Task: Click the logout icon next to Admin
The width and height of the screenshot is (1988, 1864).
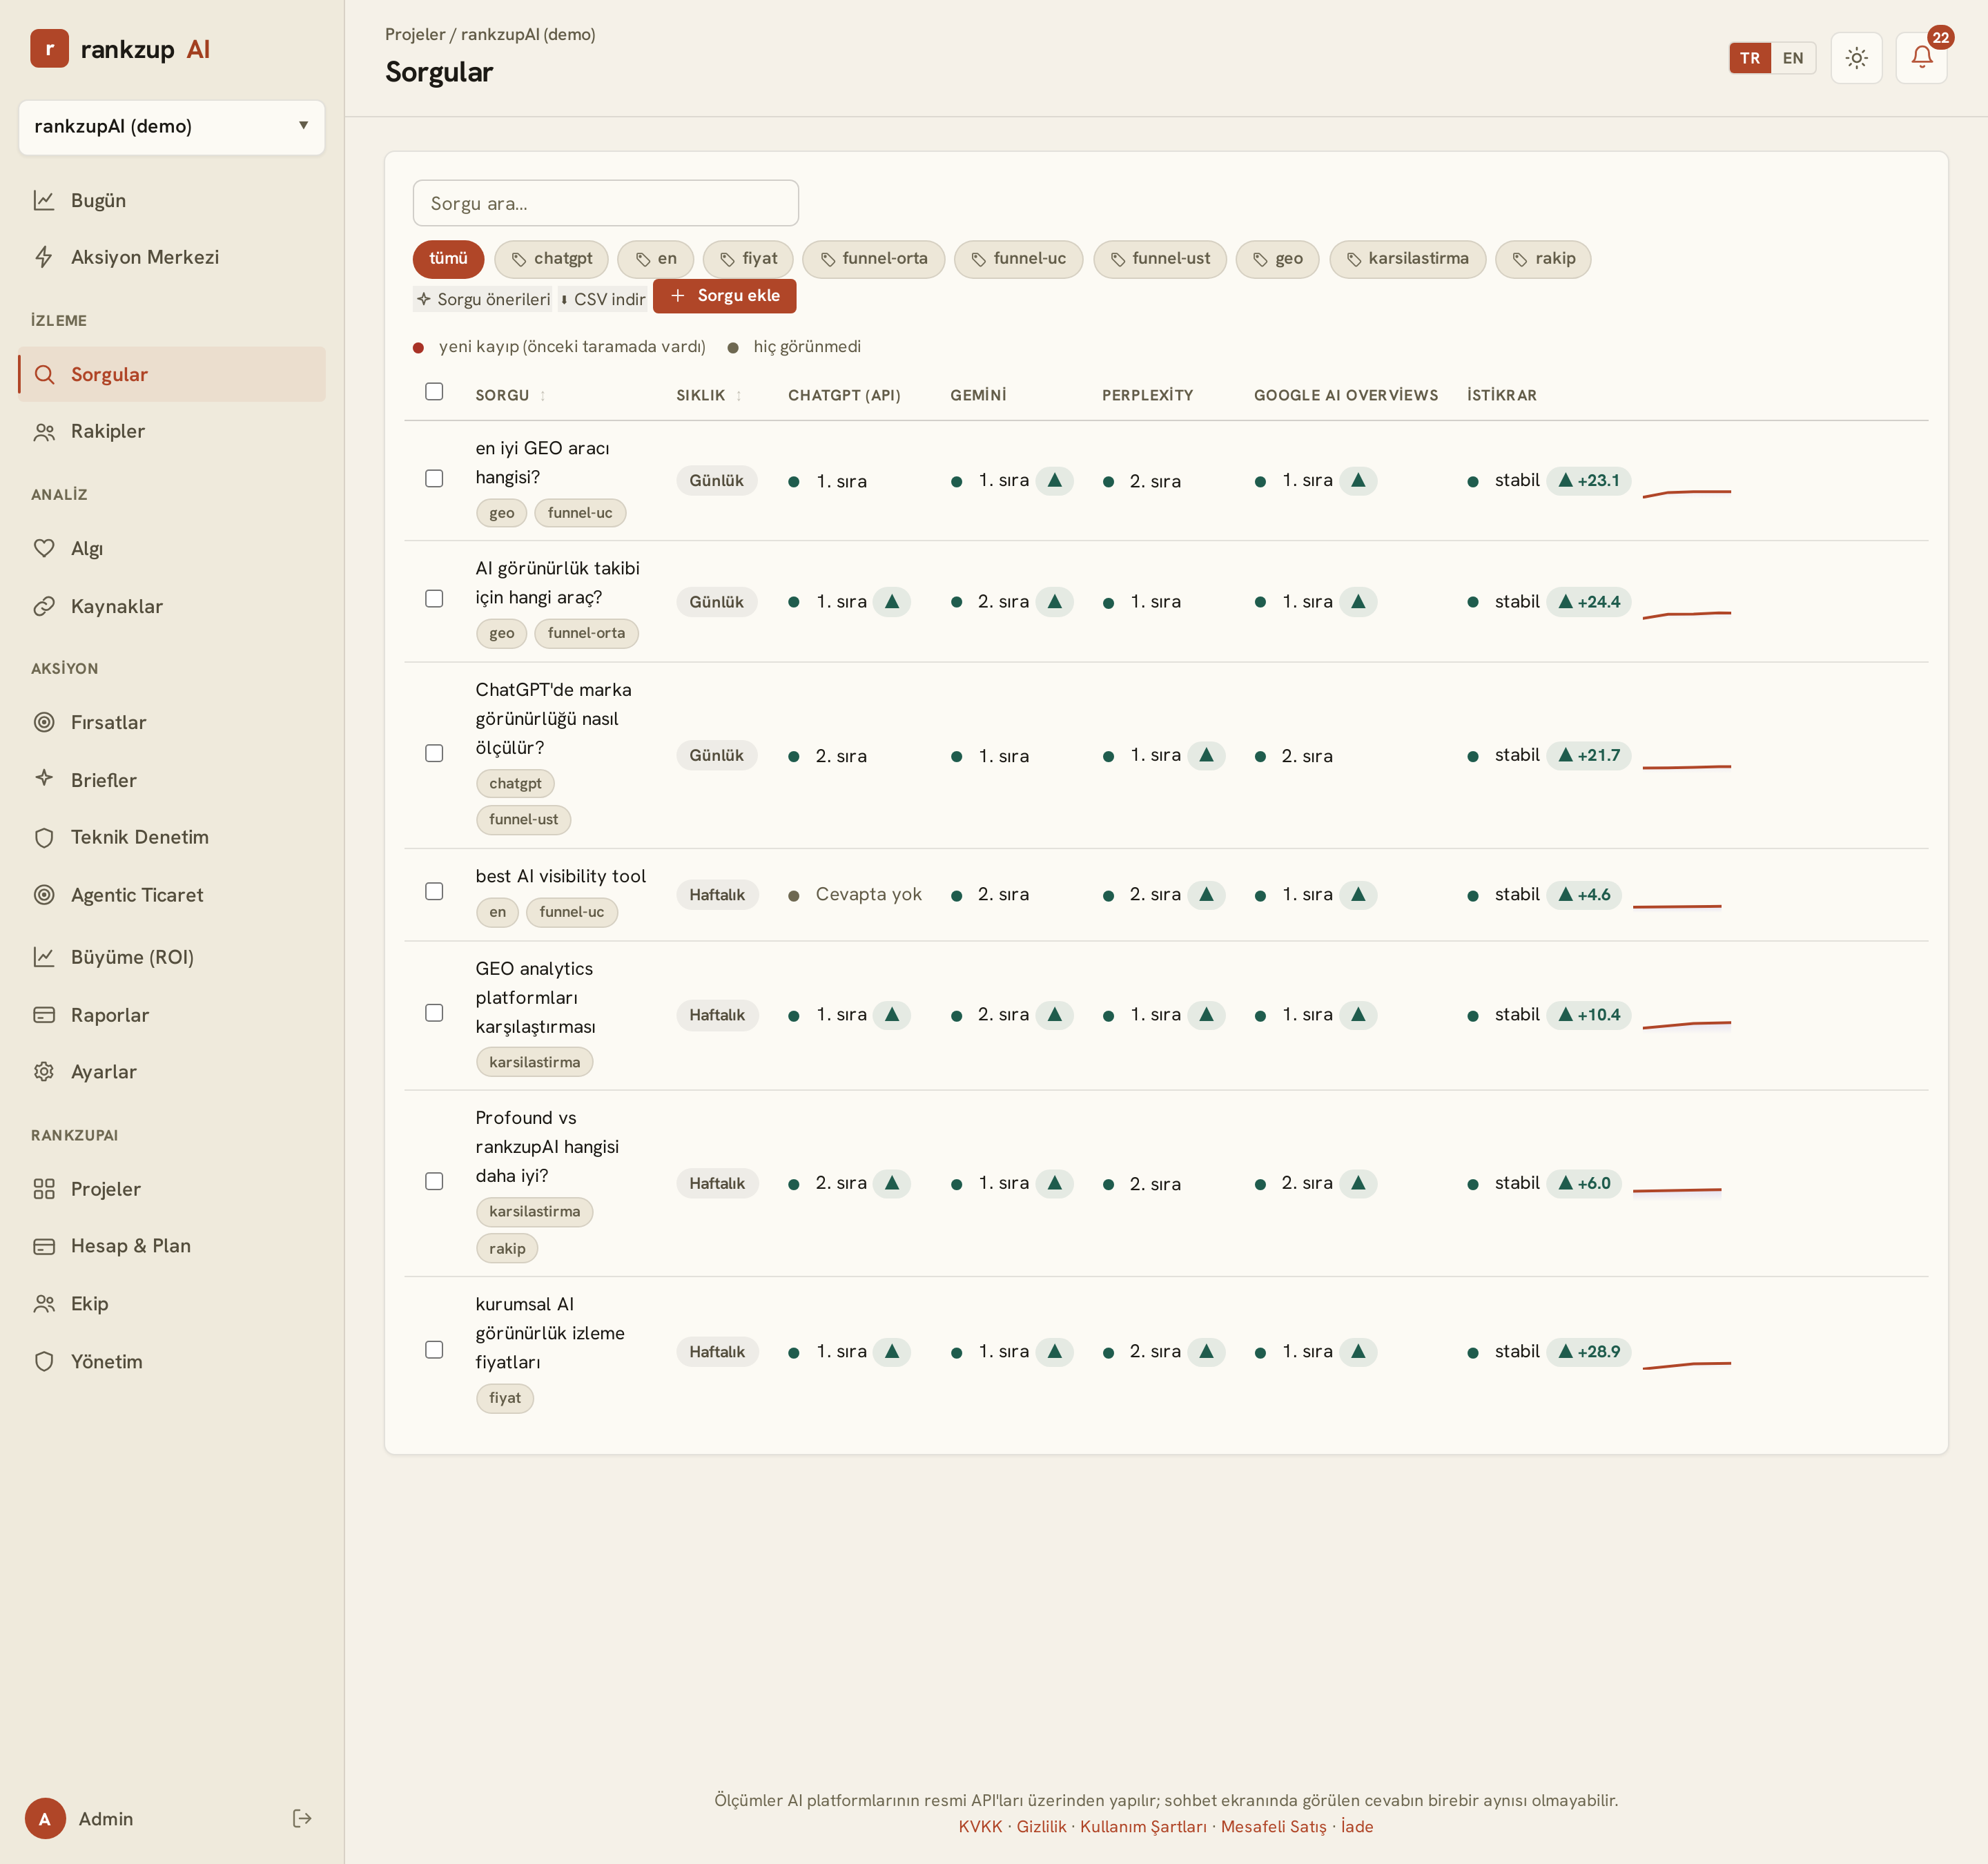Action: click(x=302, y=1818)
